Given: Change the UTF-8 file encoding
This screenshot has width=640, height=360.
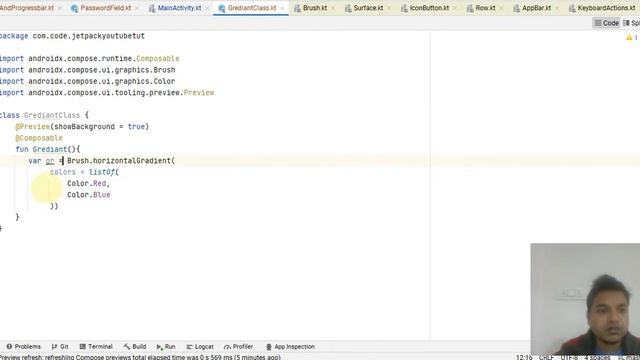Looking at the screenshot, I should click(x=569, y=357).
